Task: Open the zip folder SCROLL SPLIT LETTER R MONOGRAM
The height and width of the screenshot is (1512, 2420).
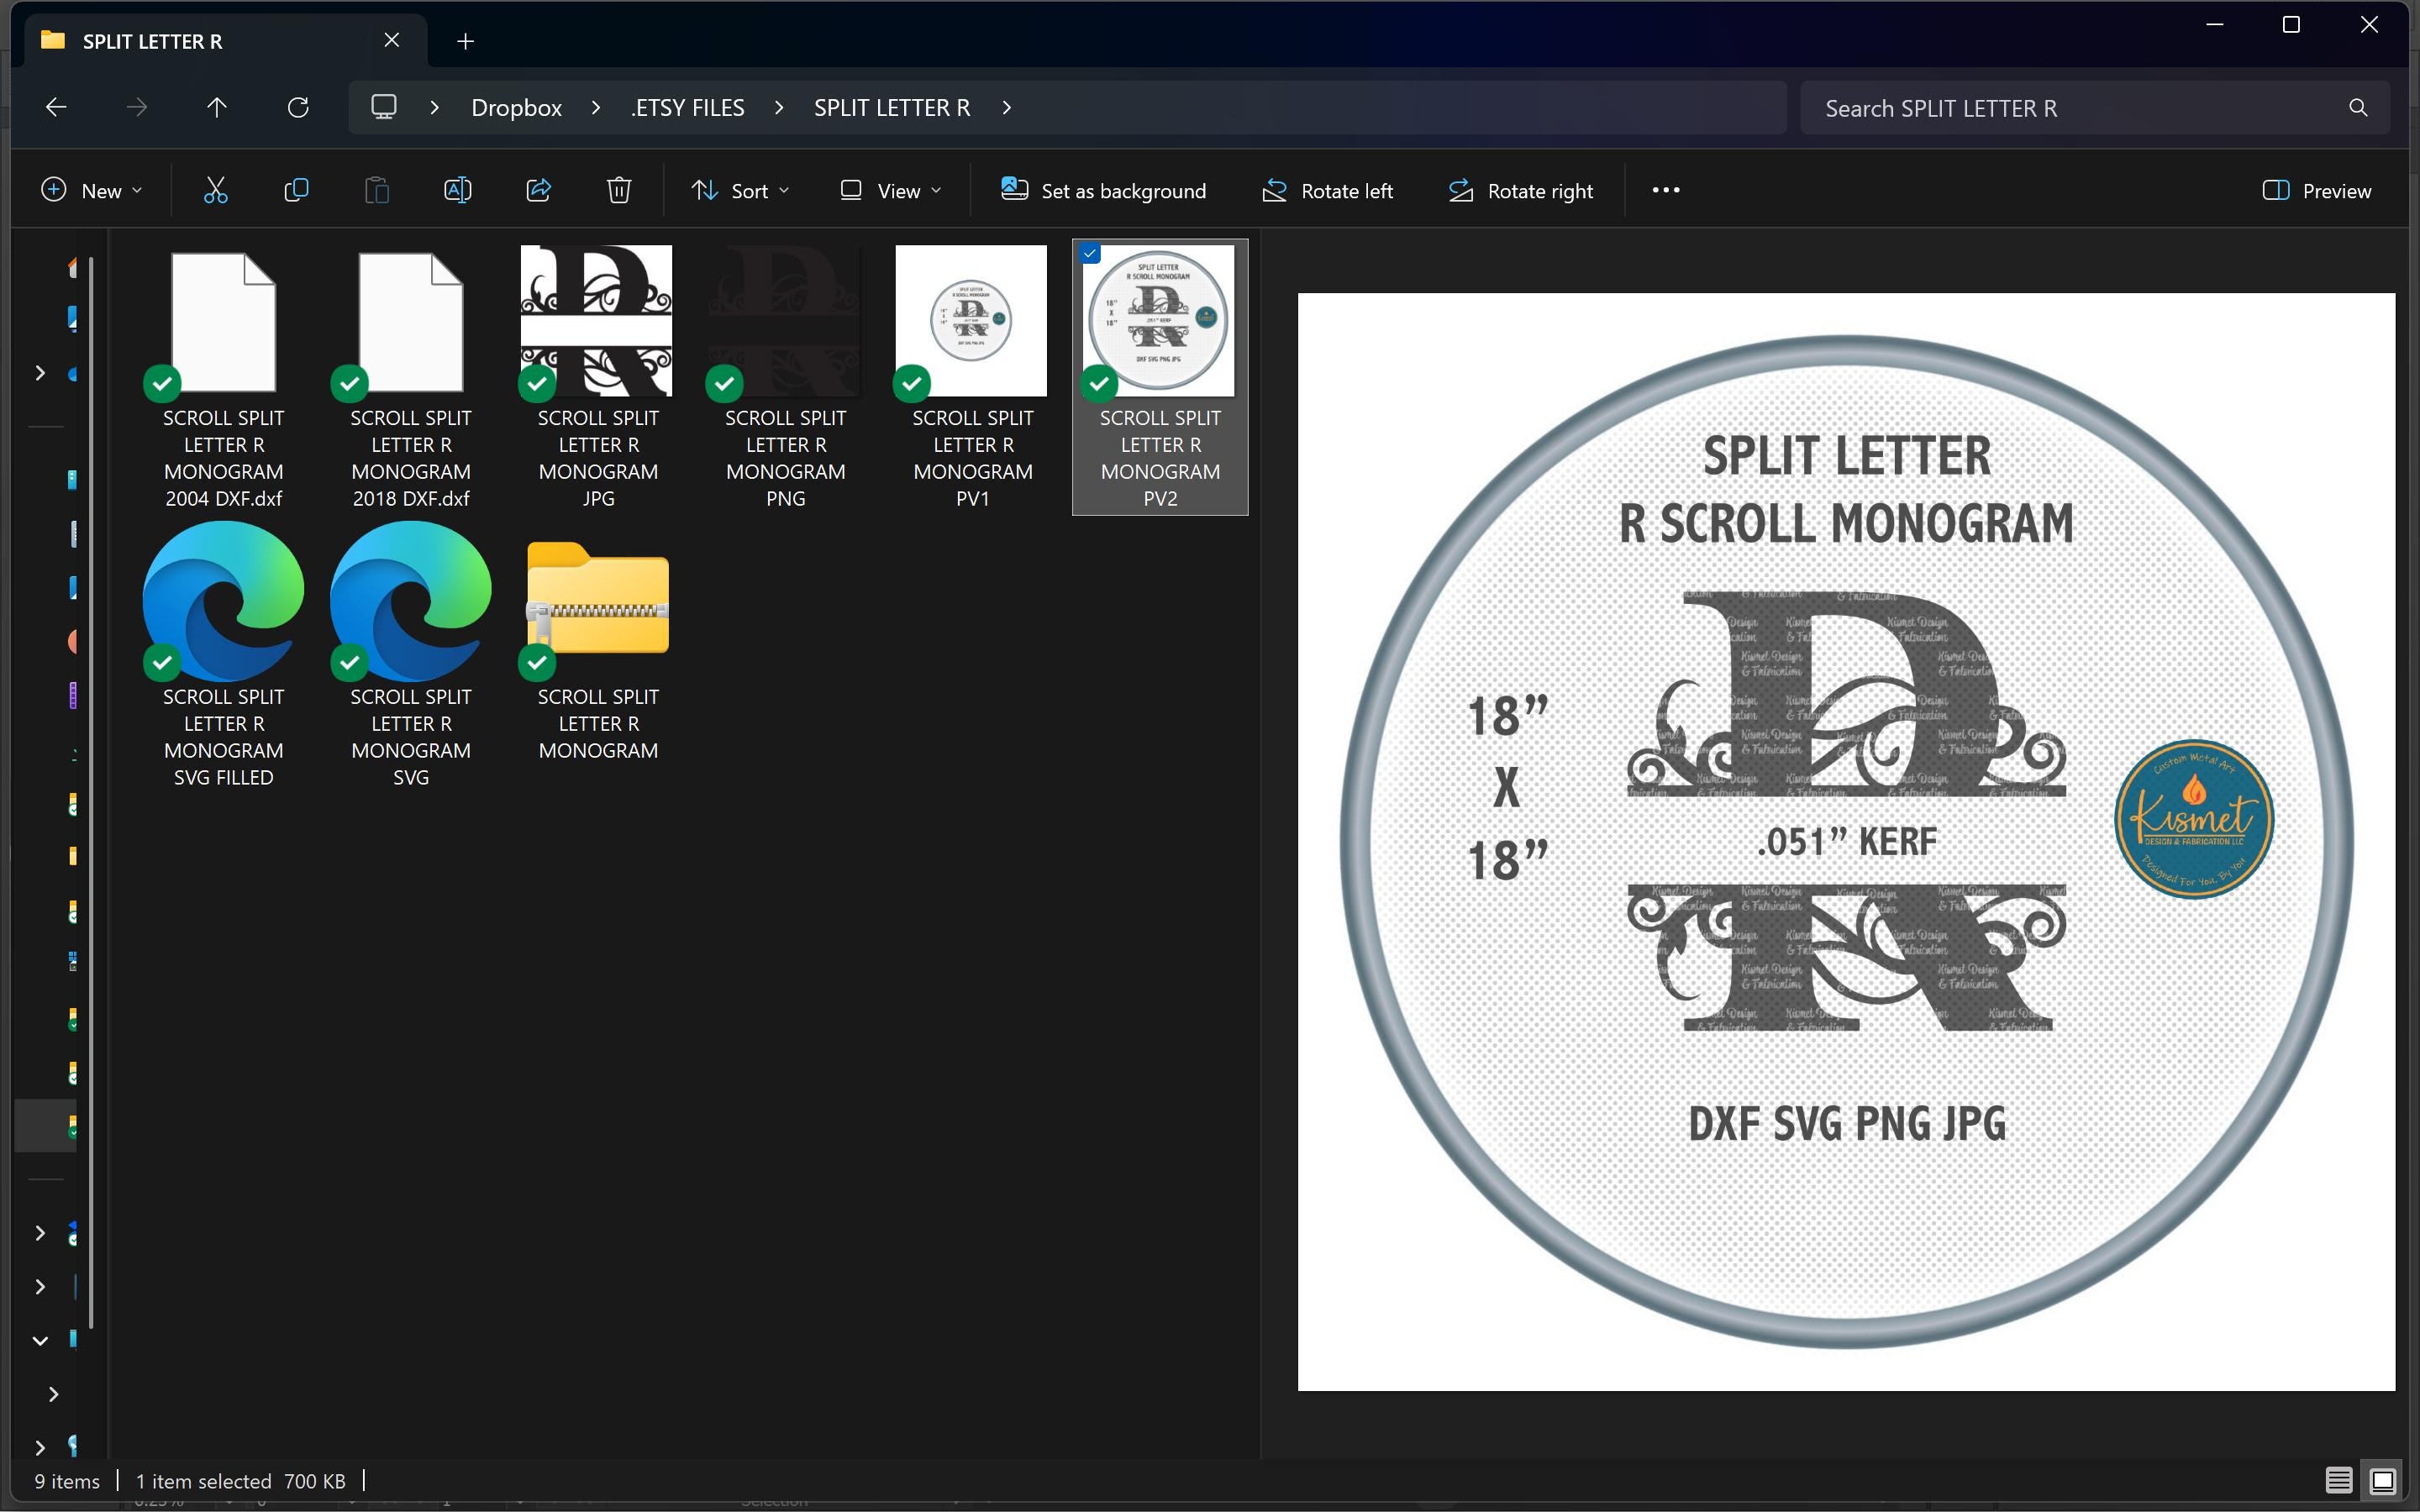Action: pyautogui.click(x=598, y=641)
